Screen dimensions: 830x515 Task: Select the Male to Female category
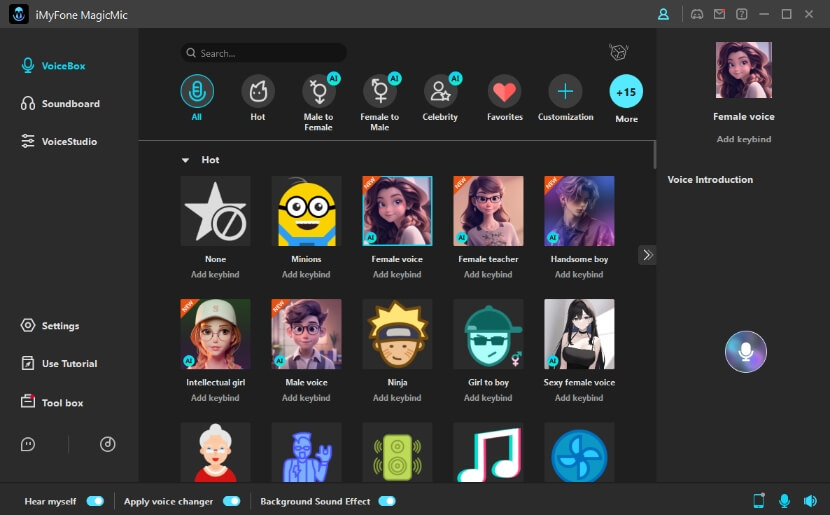point(319,92)
